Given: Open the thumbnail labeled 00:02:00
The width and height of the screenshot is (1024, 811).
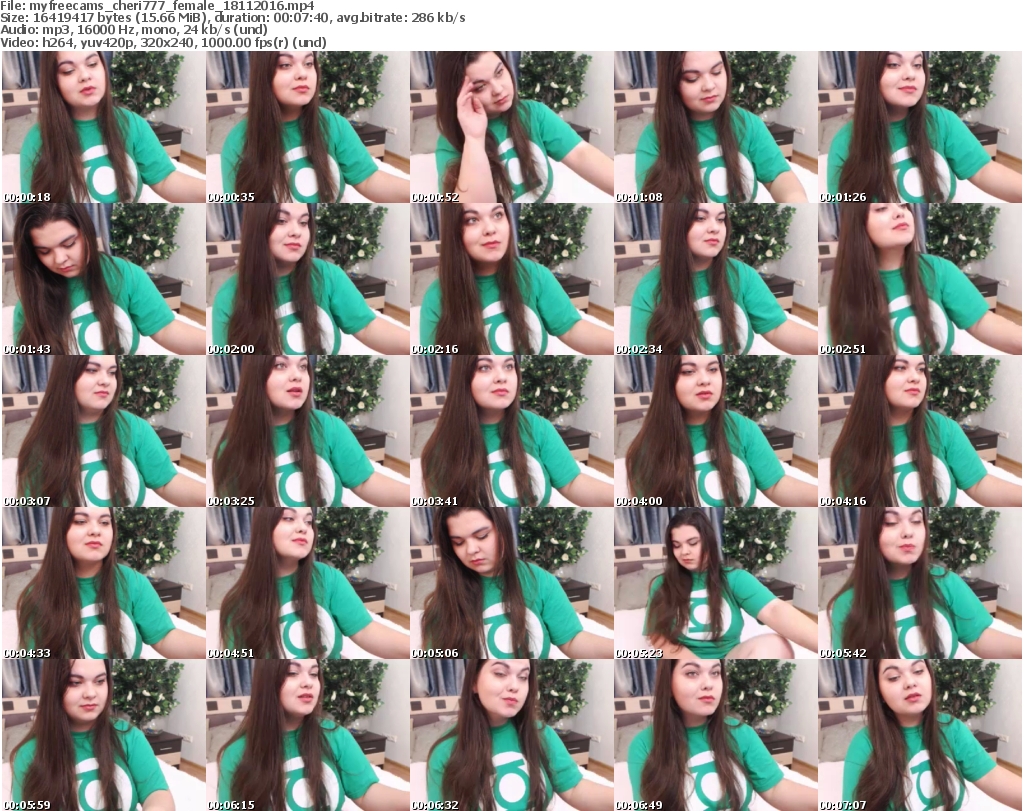Looking at the screenshot, I should (x=308, y=279).
